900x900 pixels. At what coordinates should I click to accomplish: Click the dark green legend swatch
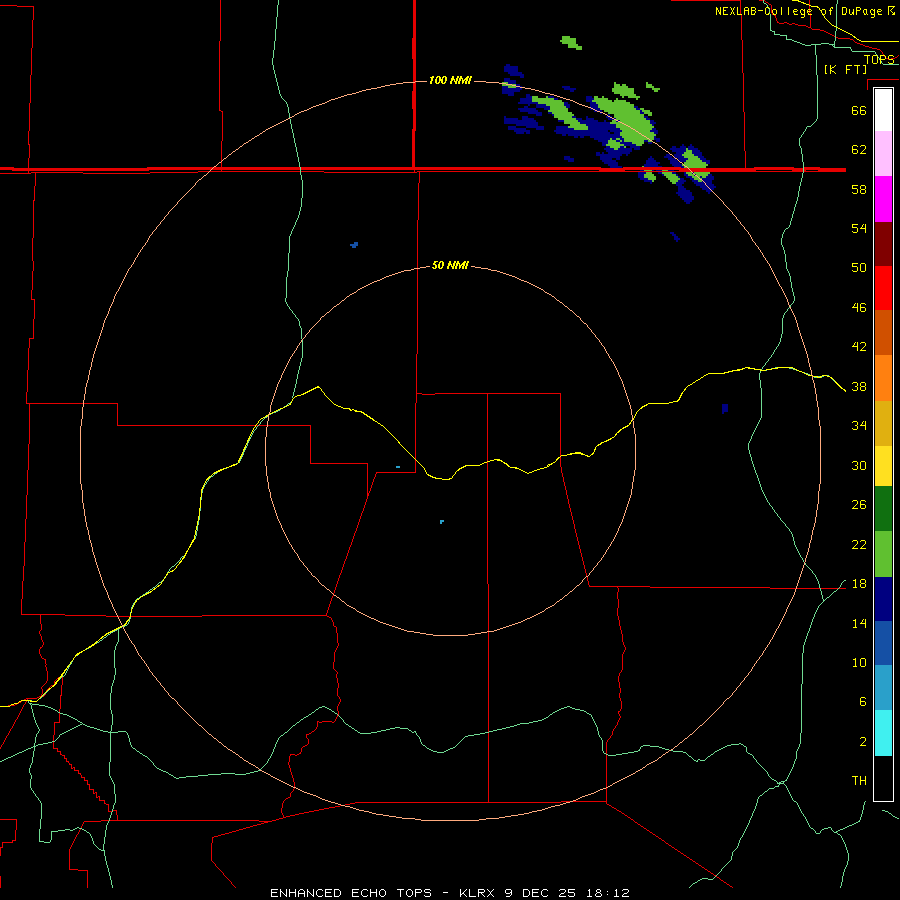[883, 509]
